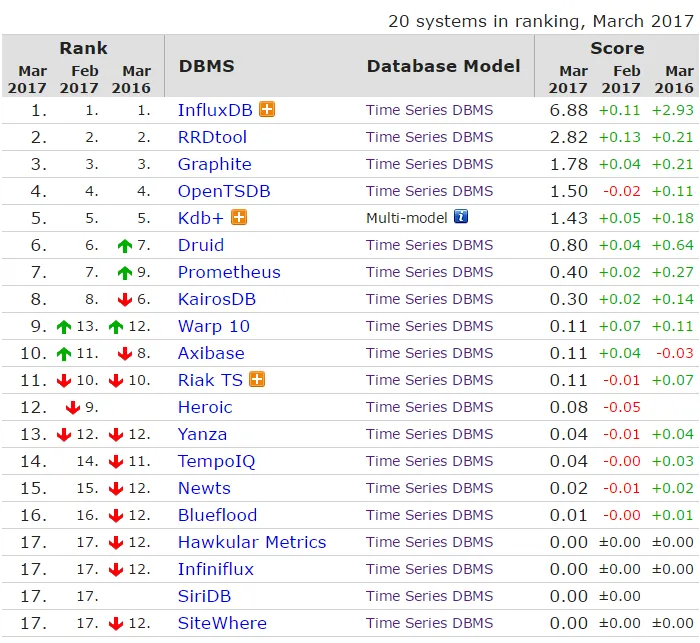Open the Newts link
Screen dimensions: 700x643
click(x=204, y=488)
